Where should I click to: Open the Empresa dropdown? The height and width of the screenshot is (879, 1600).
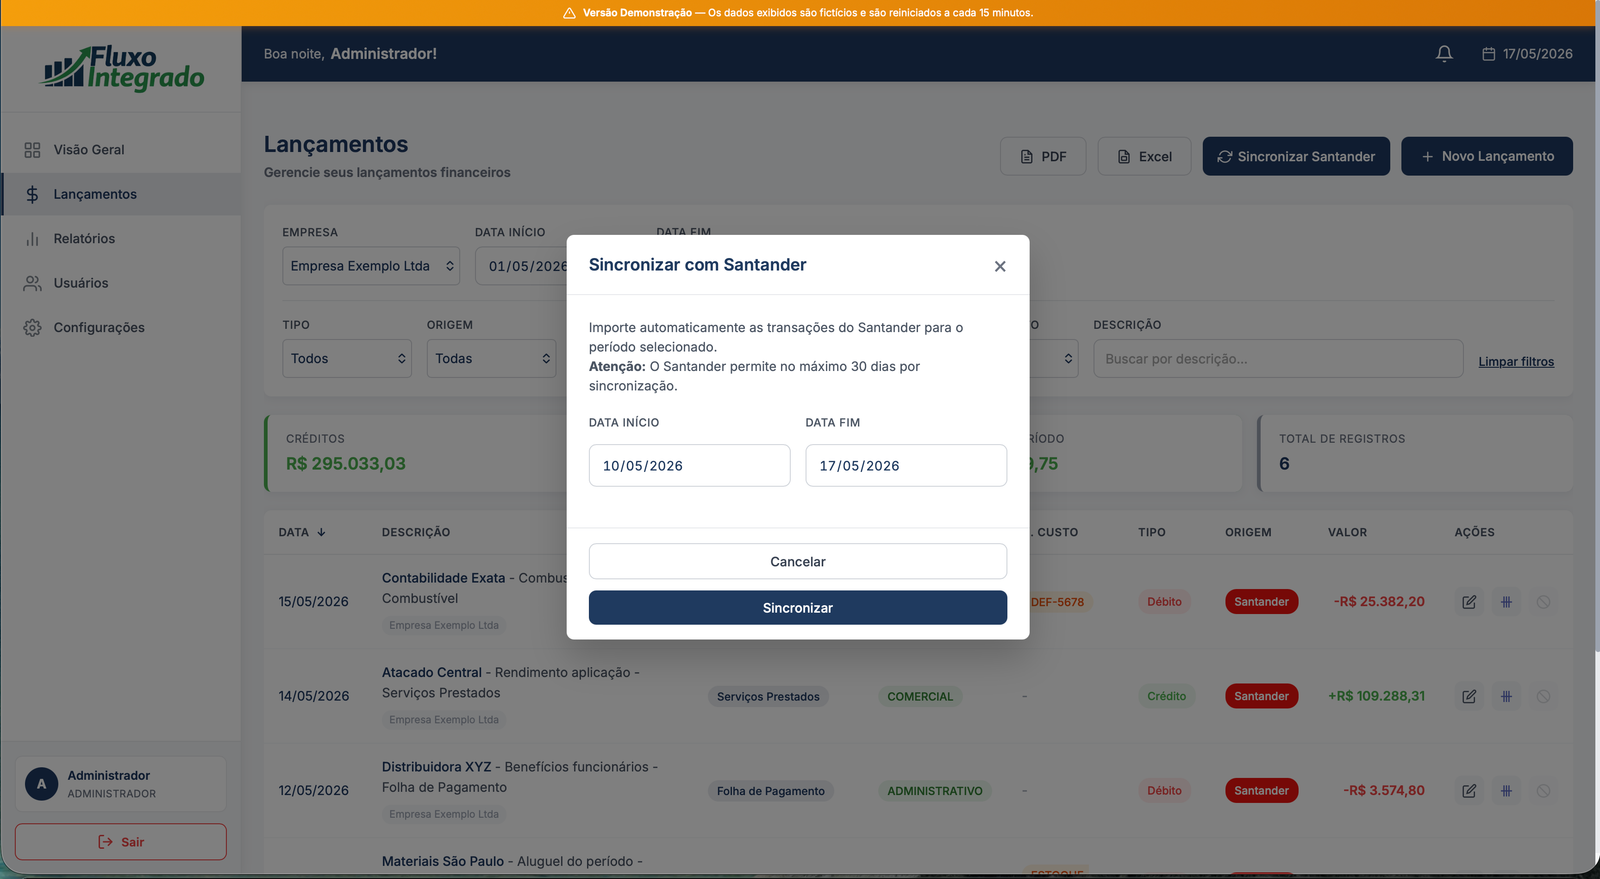click(371, 266)
